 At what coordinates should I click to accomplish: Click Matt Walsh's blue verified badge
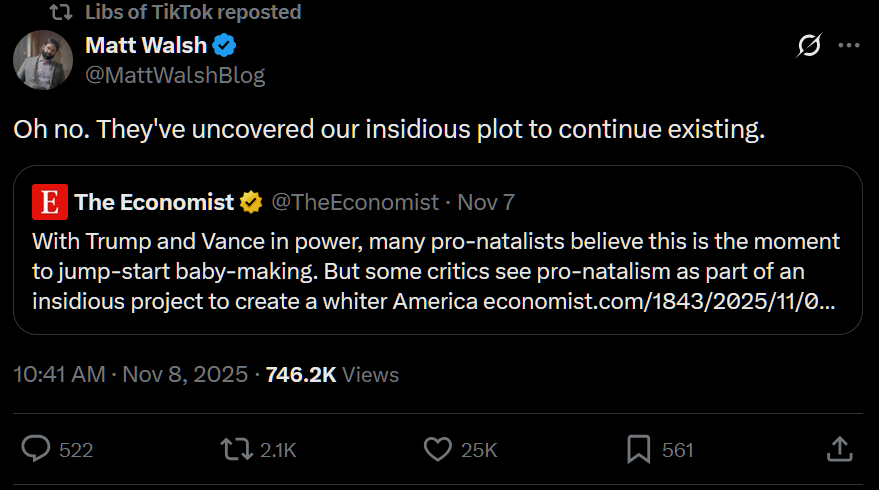click(226, 45)
